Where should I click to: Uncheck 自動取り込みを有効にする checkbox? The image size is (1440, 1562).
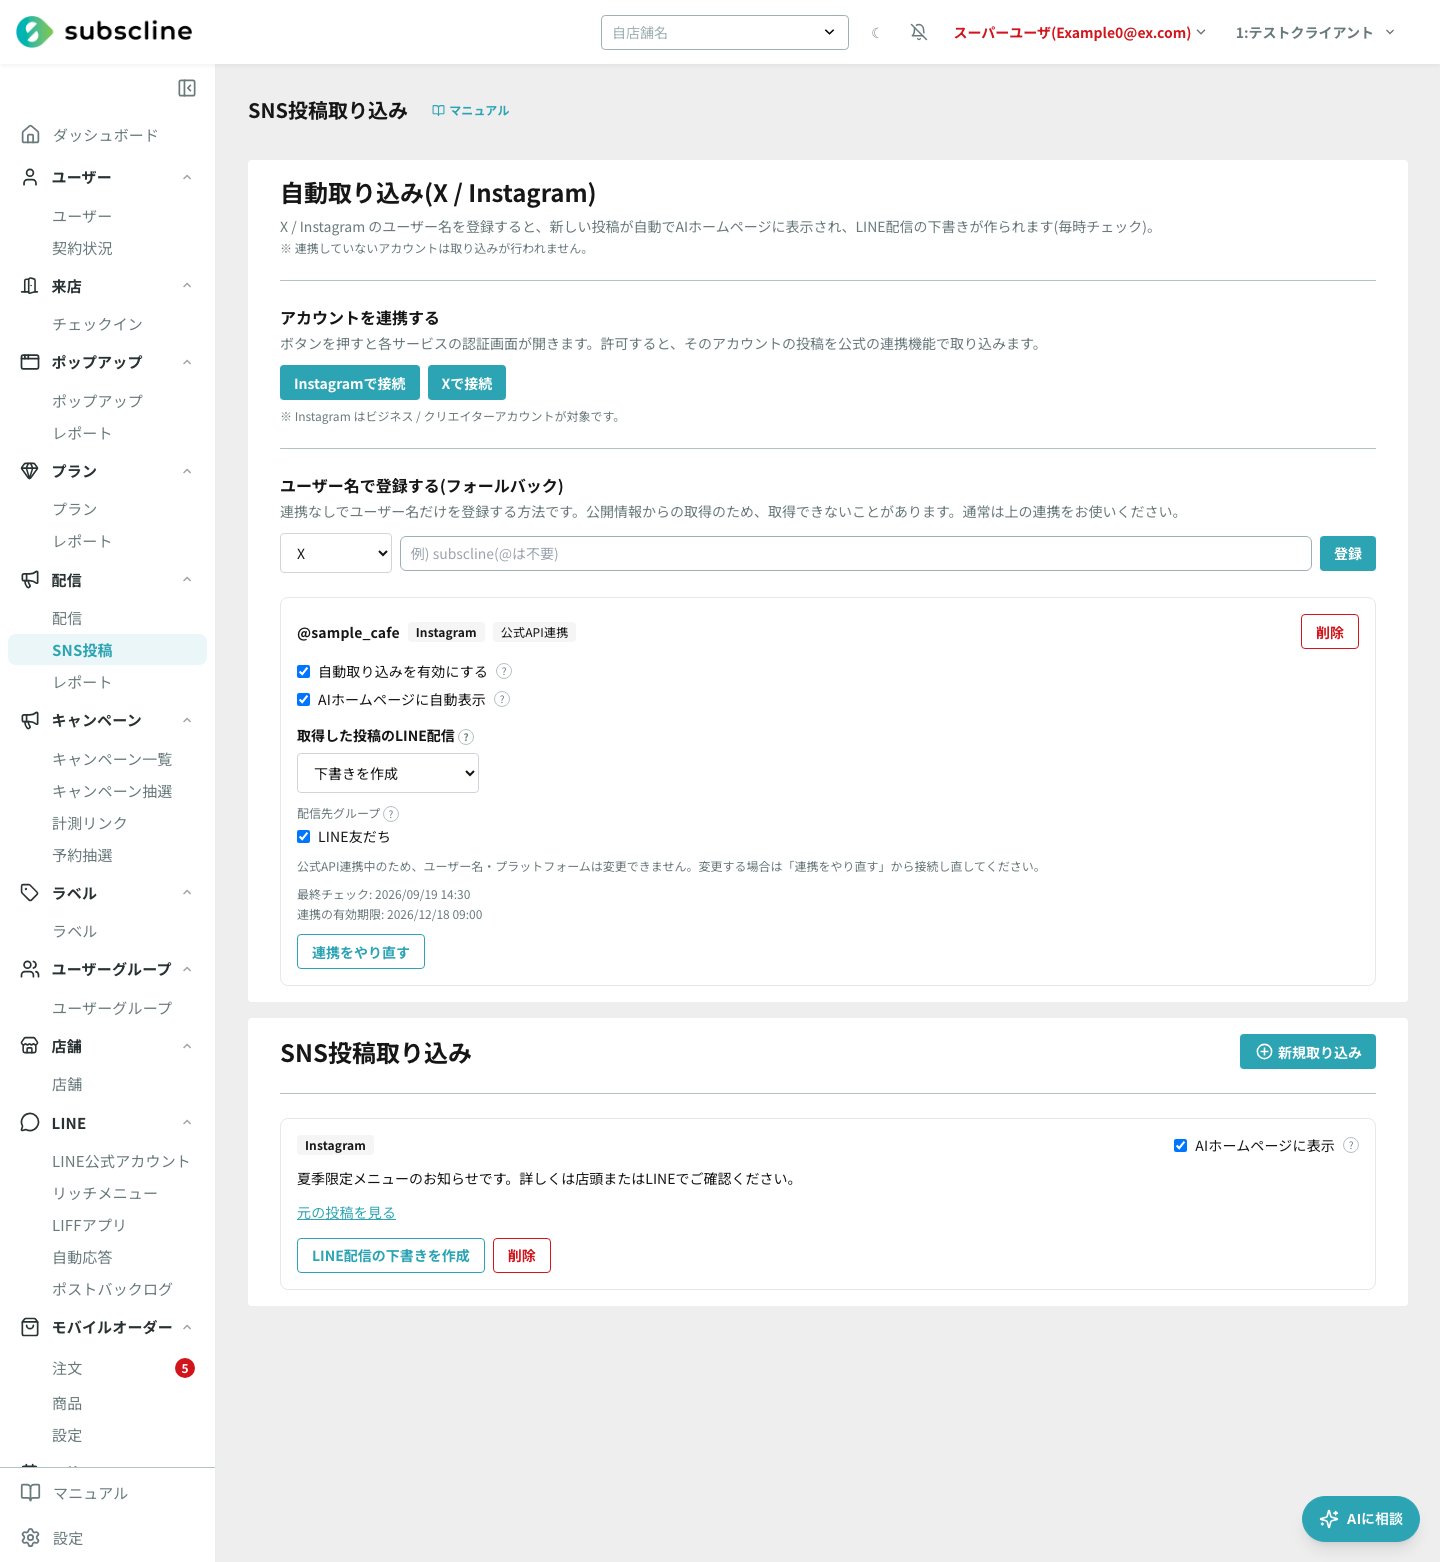point(303,671)
